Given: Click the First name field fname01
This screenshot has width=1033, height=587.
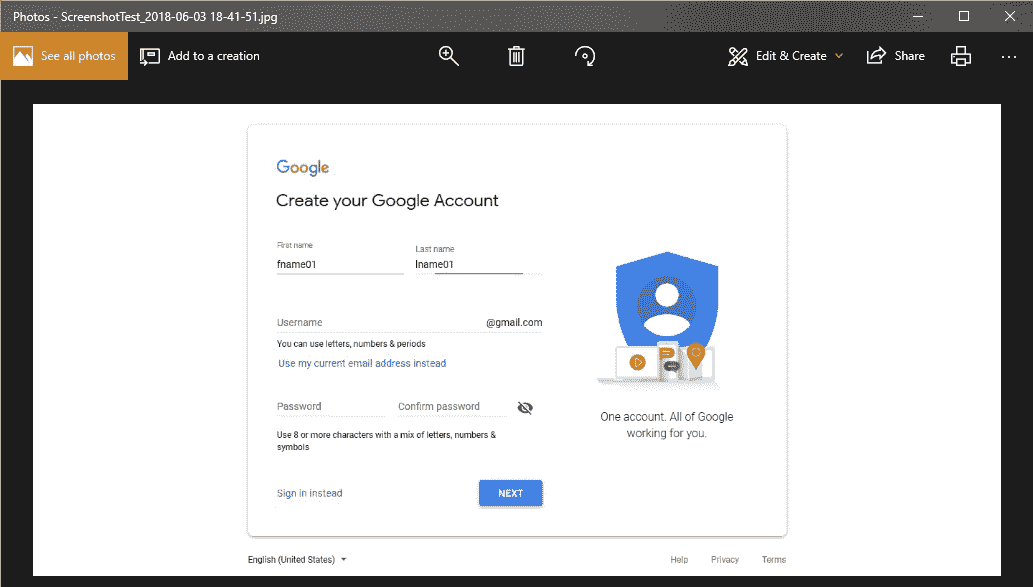Looking at the screenshot, I should pos(340,264).
